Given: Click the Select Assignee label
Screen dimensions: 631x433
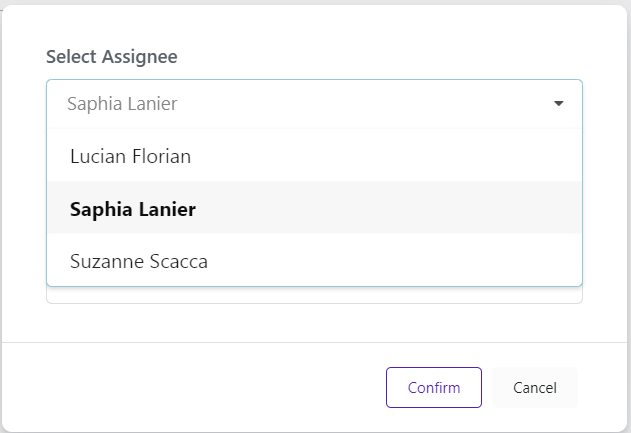Looking at the screenshot, I should point(112,57).
